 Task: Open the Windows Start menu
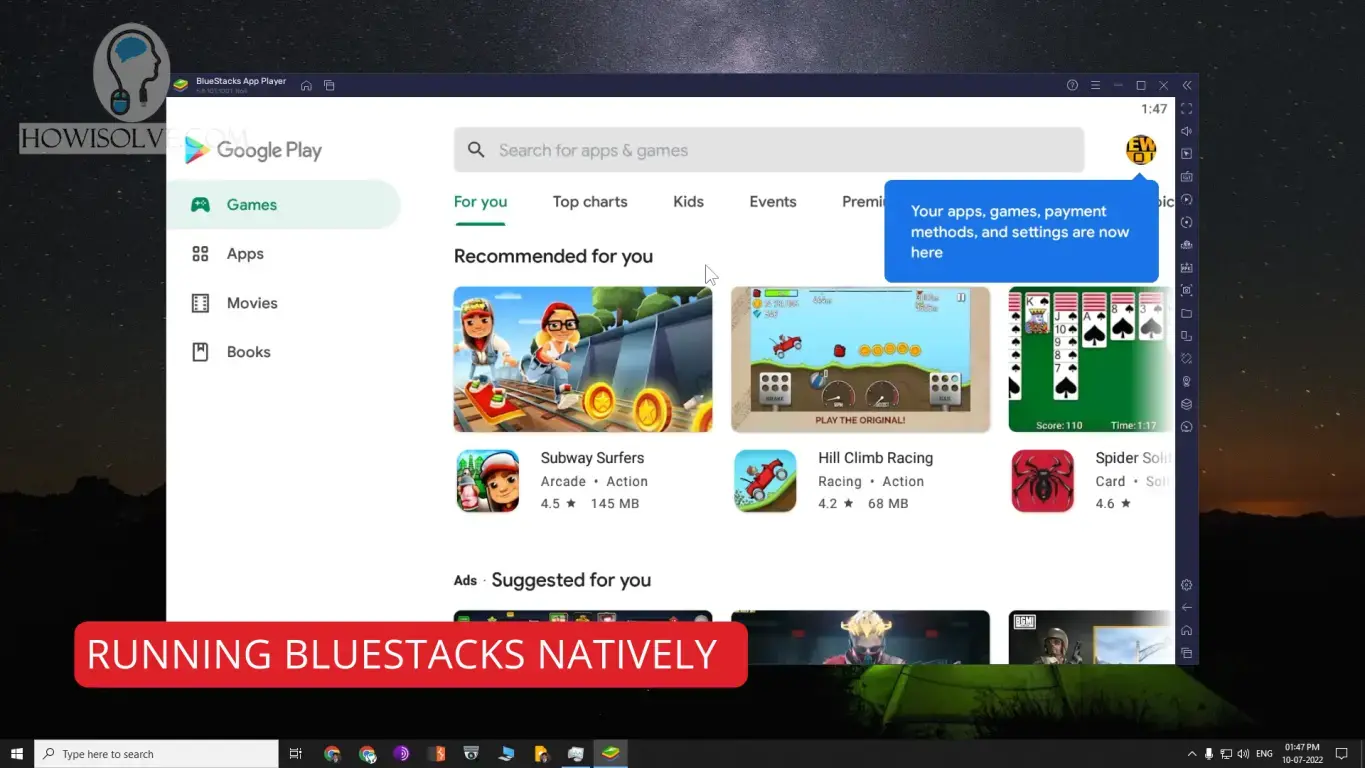tap(17, 754)
